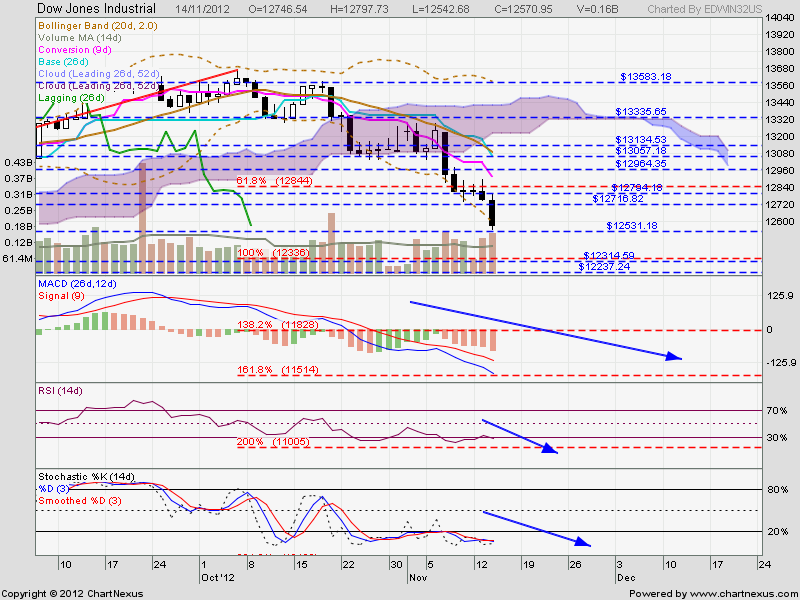800x600 pixels.
Task: Click the 0.43B volume axis label
Action: pyautogui.click(x=18, y=162)
